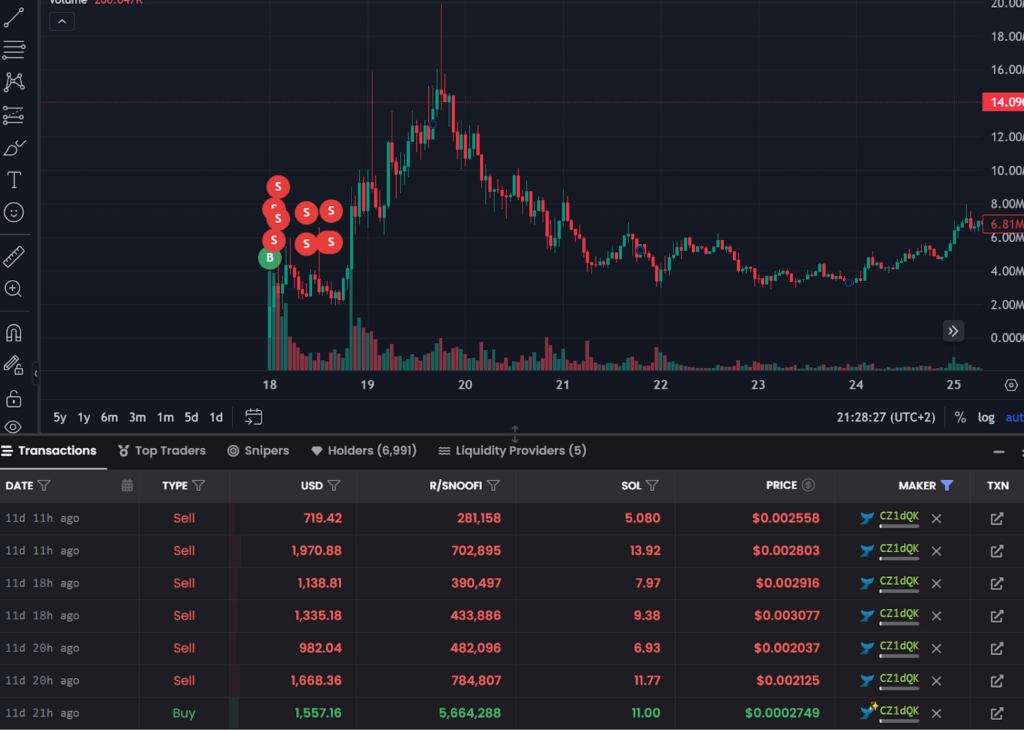
Task: Open transaction link for the Buy row
Action: point(996,714)
